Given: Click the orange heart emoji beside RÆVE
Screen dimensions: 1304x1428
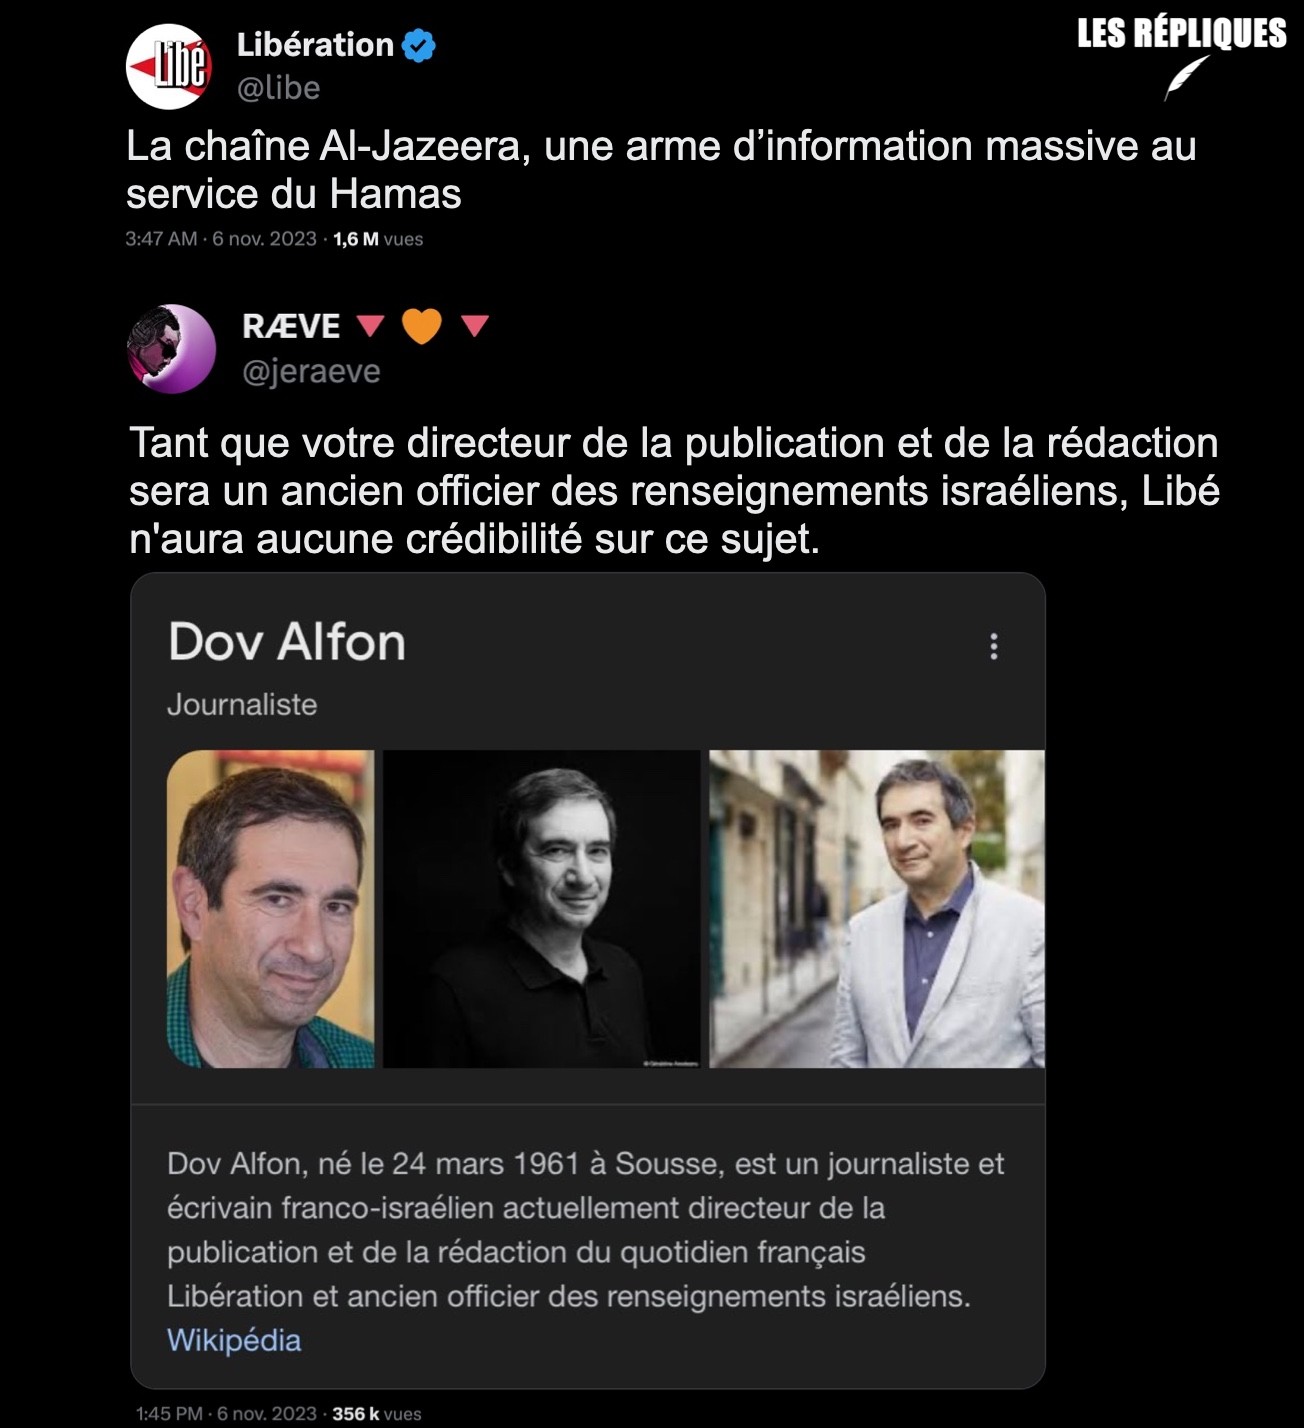Looking at the screenshot, I should point(421,325).
